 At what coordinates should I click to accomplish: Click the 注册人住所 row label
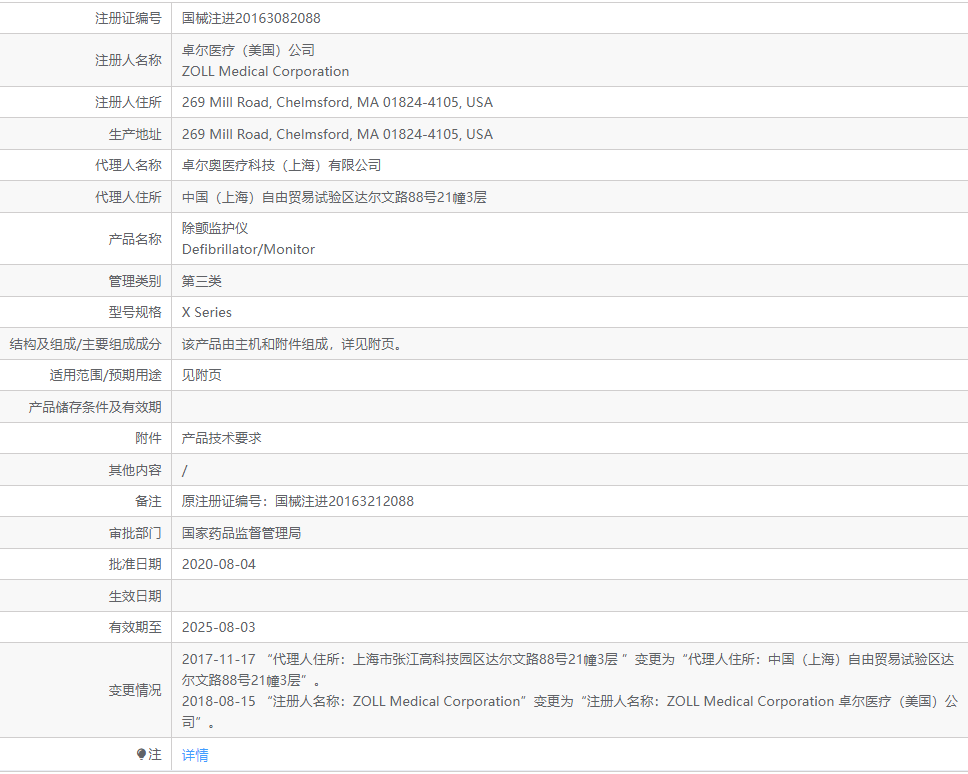pyautogui.click(x=128, y=102)
